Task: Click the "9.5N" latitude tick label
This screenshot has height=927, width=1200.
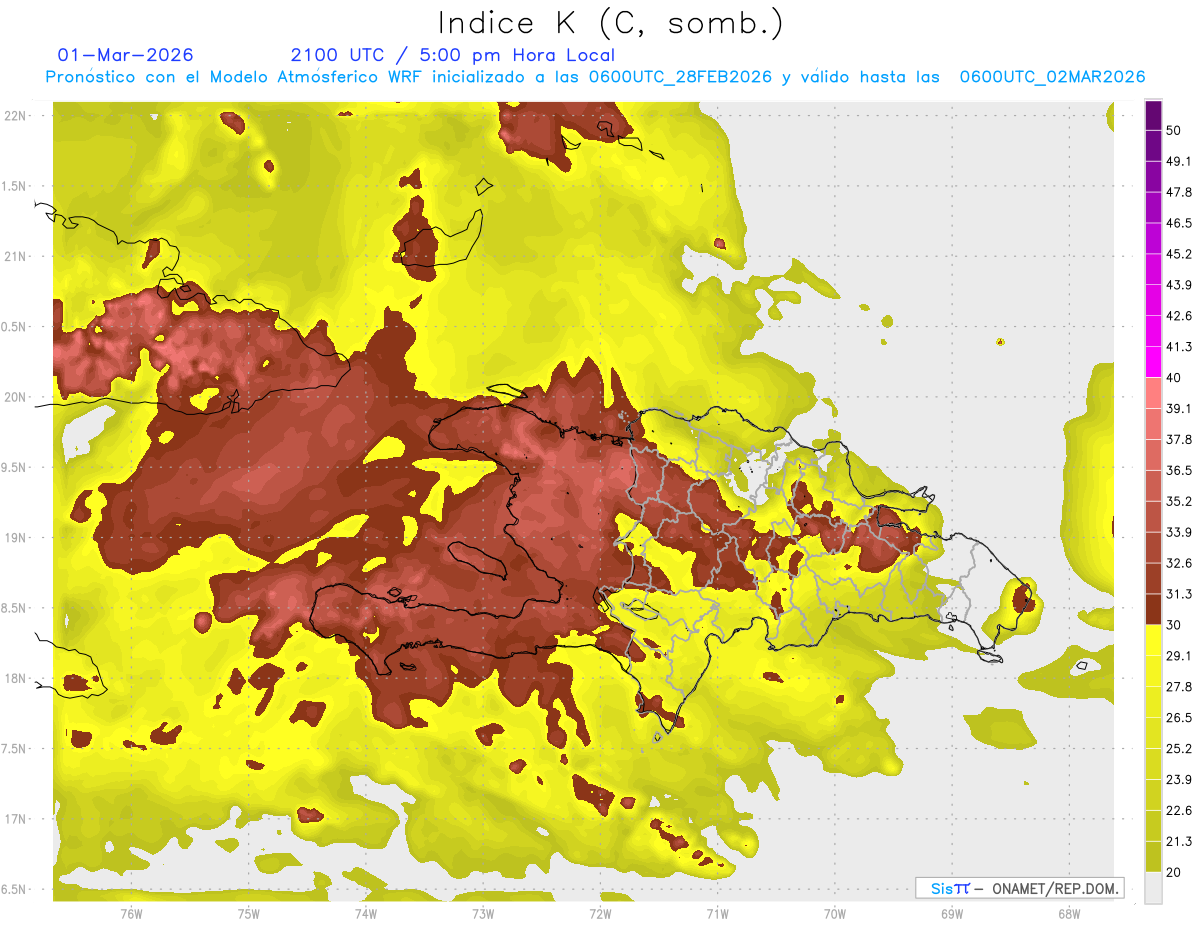Action: point(14,468)
